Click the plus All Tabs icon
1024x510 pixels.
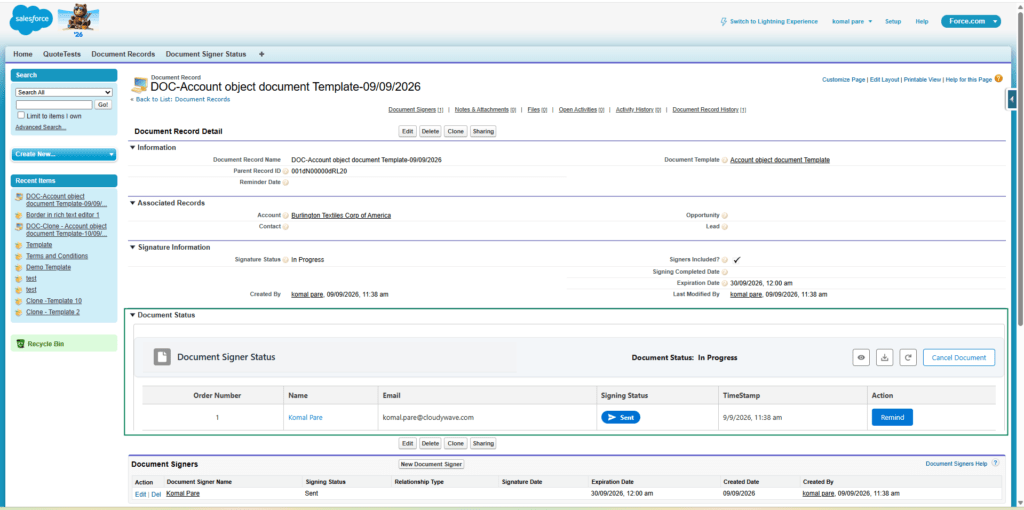click(x=262, y=54)
